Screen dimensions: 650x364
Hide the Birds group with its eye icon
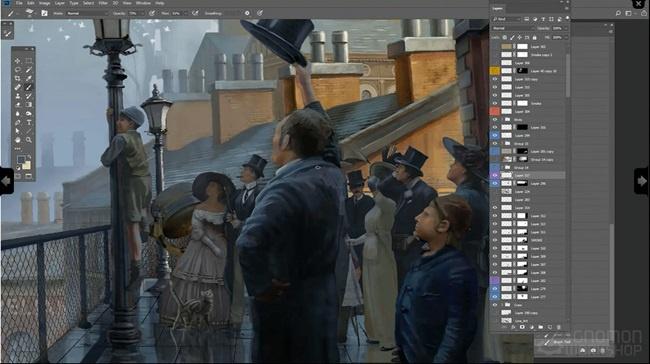pos(495,119)
